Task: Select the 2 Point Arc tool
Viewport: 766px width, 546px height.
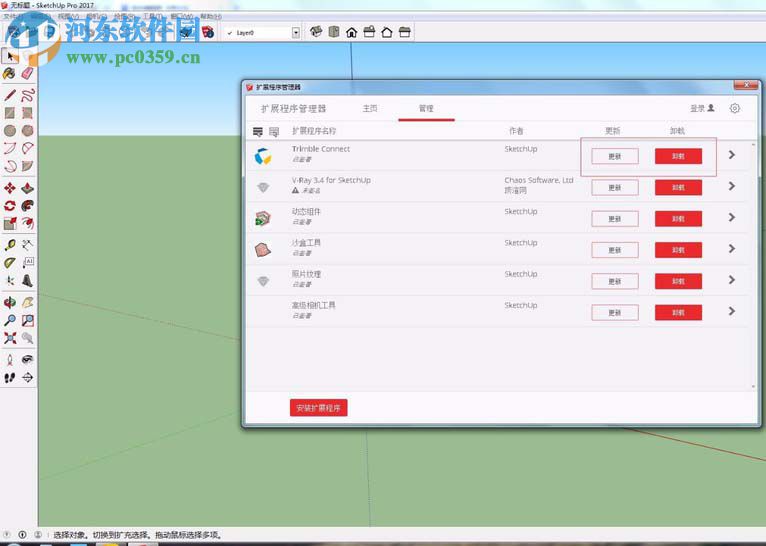Action: tap(28, 148)
